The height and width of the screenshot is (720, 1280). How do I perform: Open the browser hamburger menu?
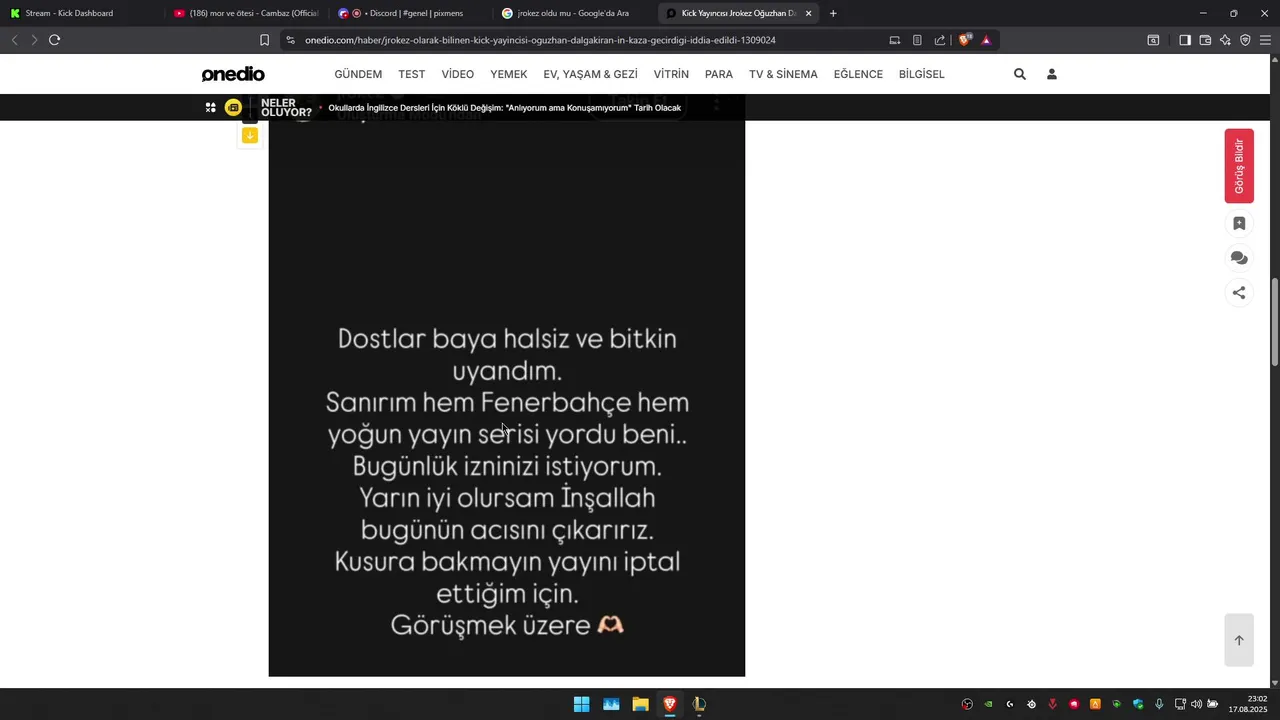click(1265, 40)
